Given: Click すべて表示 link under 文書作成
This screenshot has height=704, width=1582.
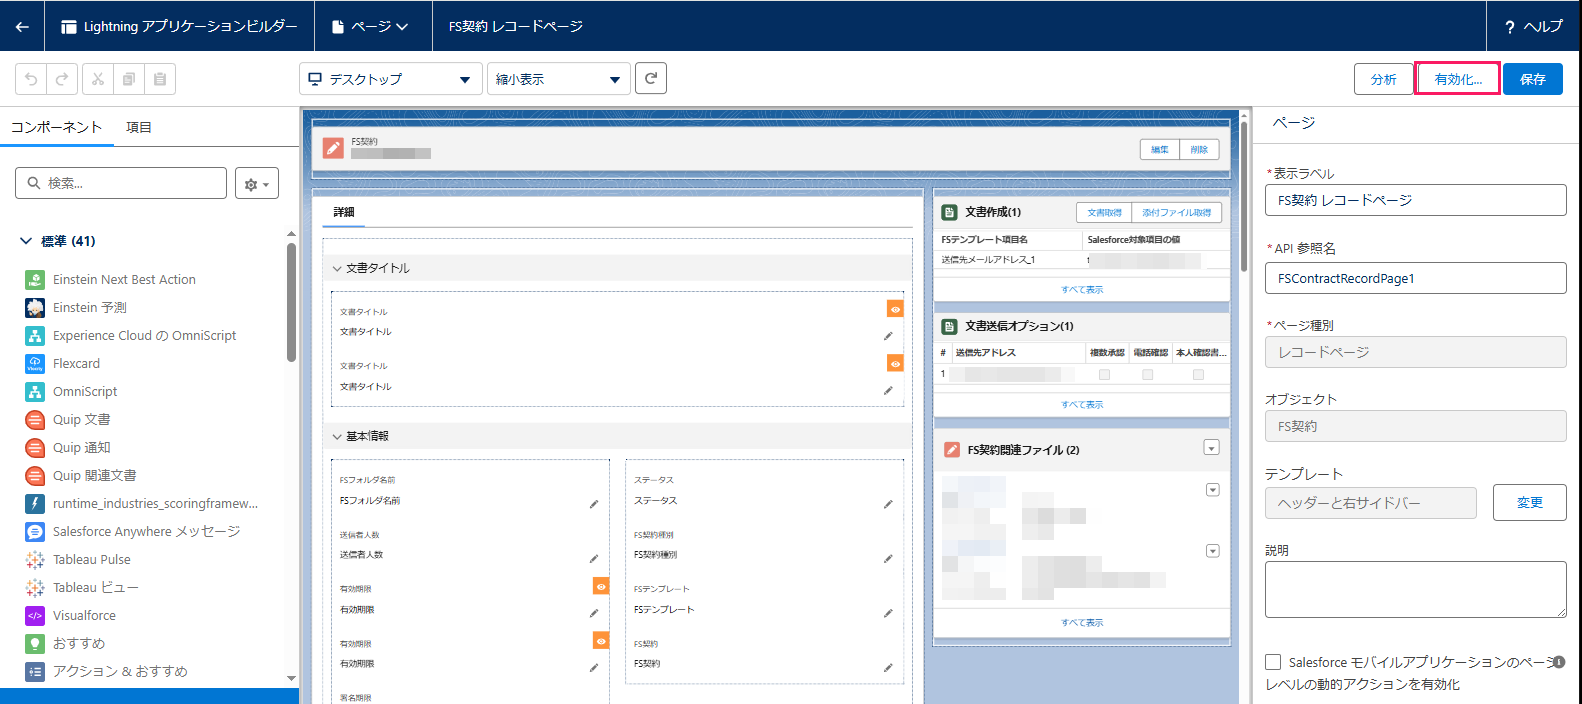Looking at the screenshot, I should pos(1082,289).
